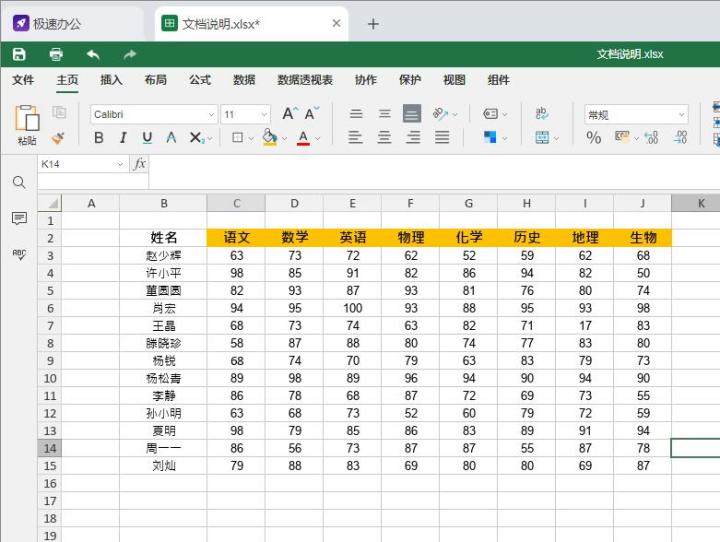Toggle align middle vertical alignment
Image resolution: width=720 pixels, height=542 pixels.
pos(384,113)
